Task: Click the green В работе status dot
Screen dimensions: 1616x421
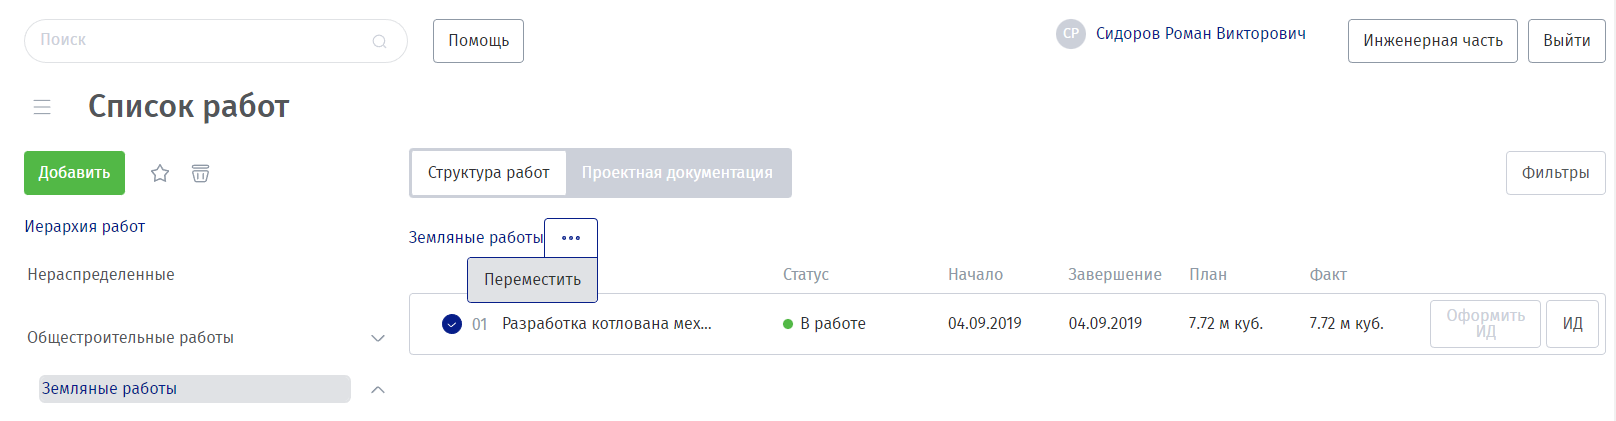Action: click(788, 324)
